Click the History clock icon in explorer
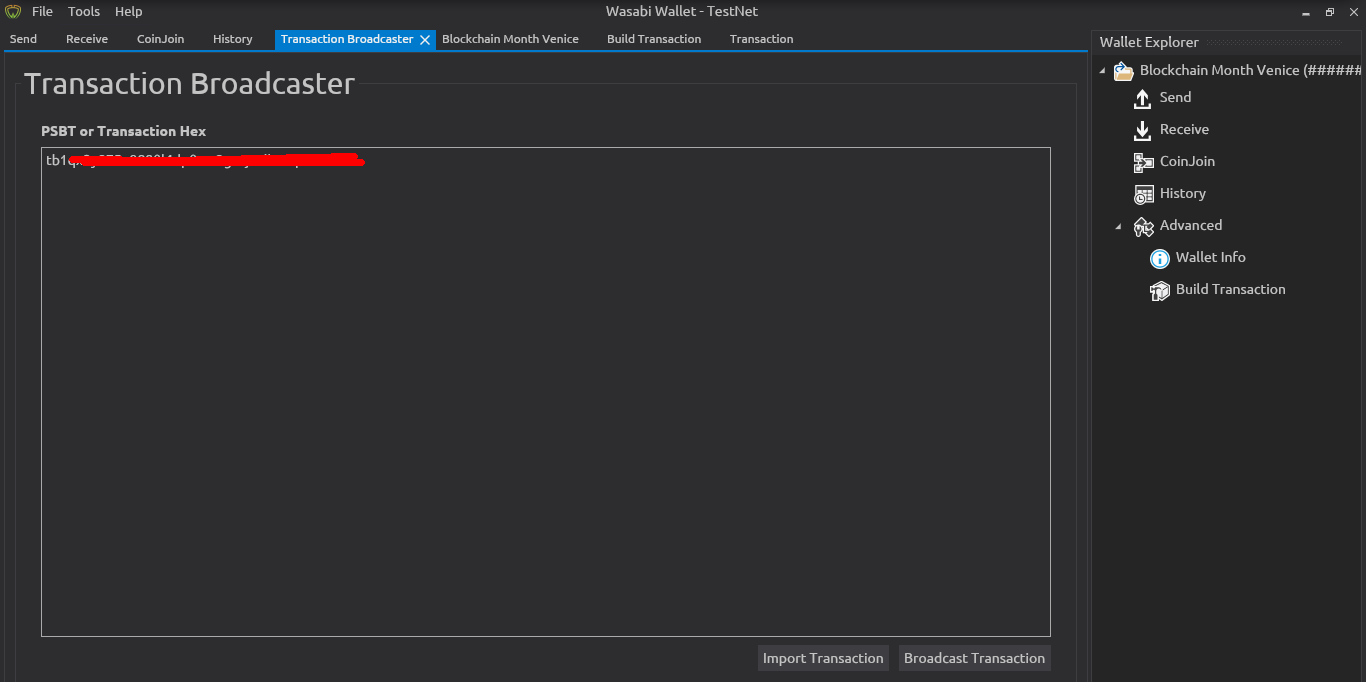Viewport: 1366px width, 682px height. (1143, 194)
